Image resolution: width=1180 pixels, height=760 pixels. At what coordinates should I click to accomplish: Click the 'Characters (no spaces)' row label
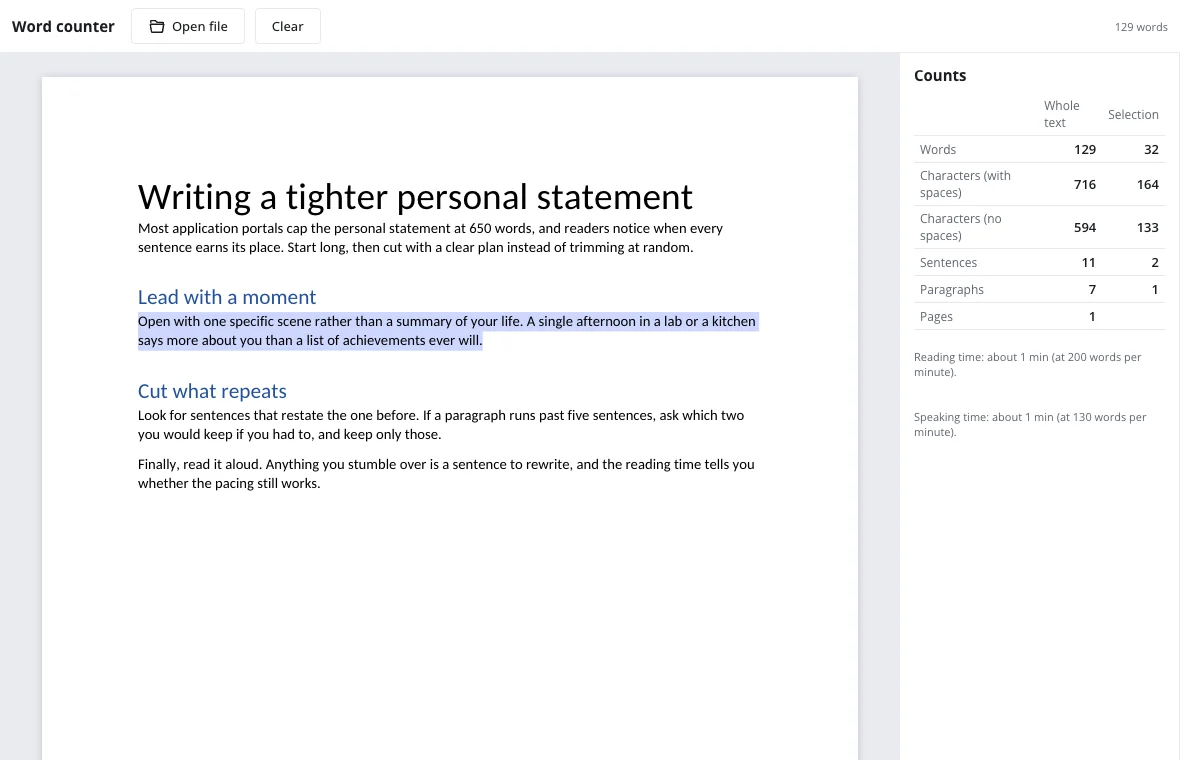pos(960,227)
